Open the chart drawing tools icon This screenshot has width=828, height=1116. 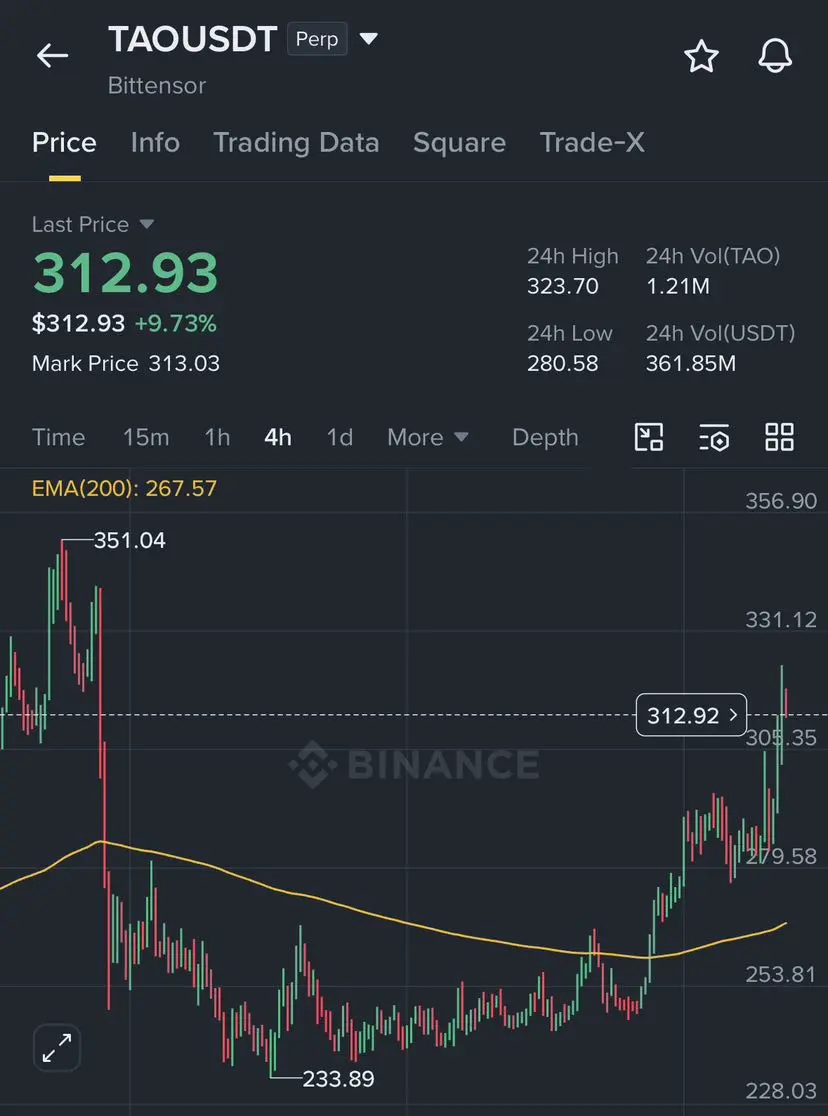coord(649,436)
